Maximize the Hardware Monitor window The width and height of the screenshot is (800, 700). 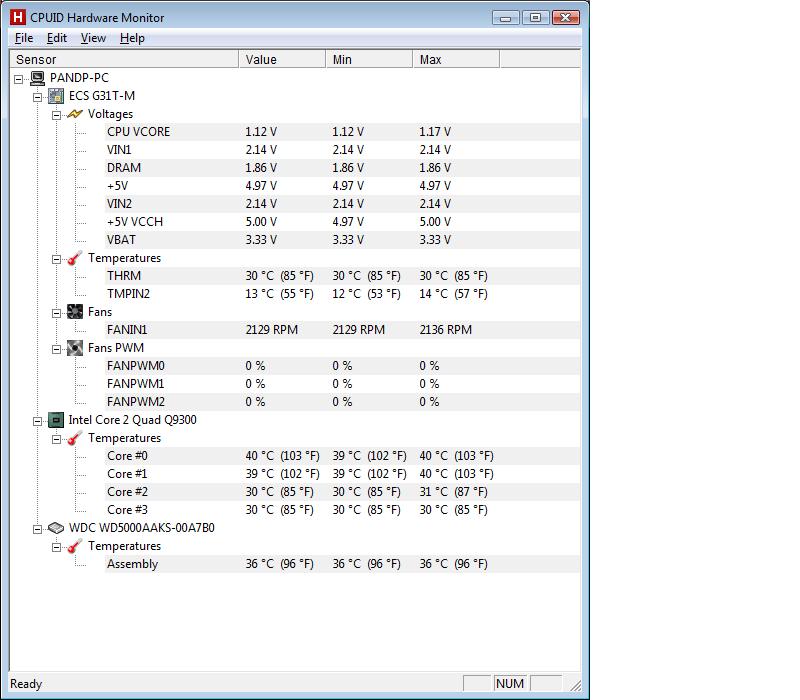tap(535, 18)
